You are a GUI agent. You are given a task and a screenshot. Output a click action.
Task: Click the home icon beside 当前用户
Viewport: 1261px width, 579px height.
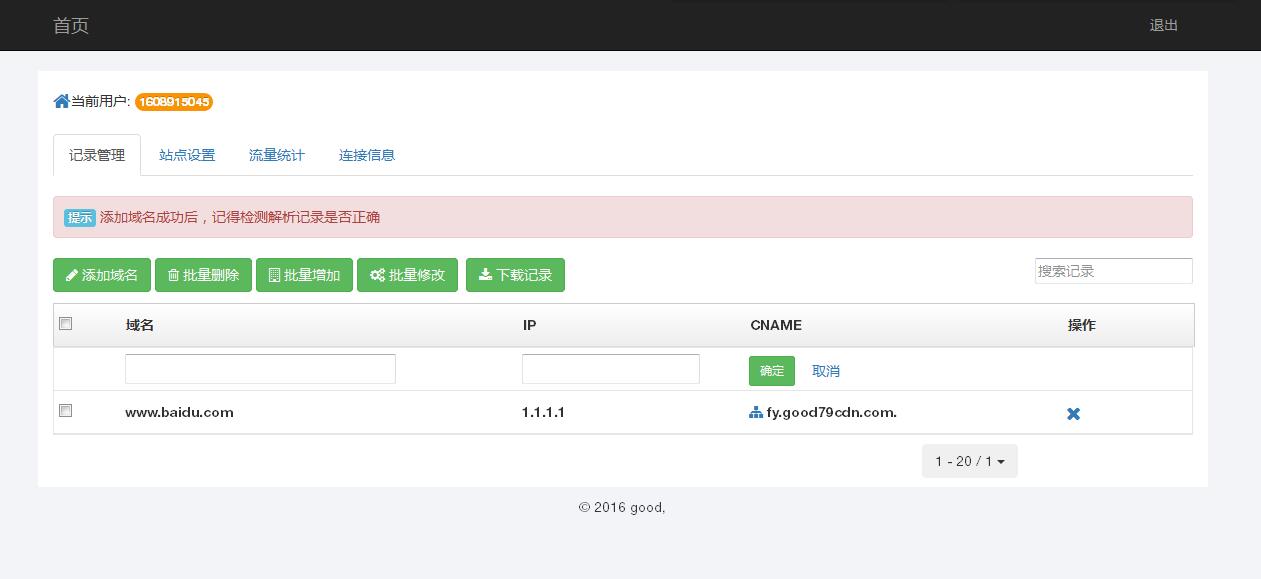pyautogui.click(x=61, y=101)
